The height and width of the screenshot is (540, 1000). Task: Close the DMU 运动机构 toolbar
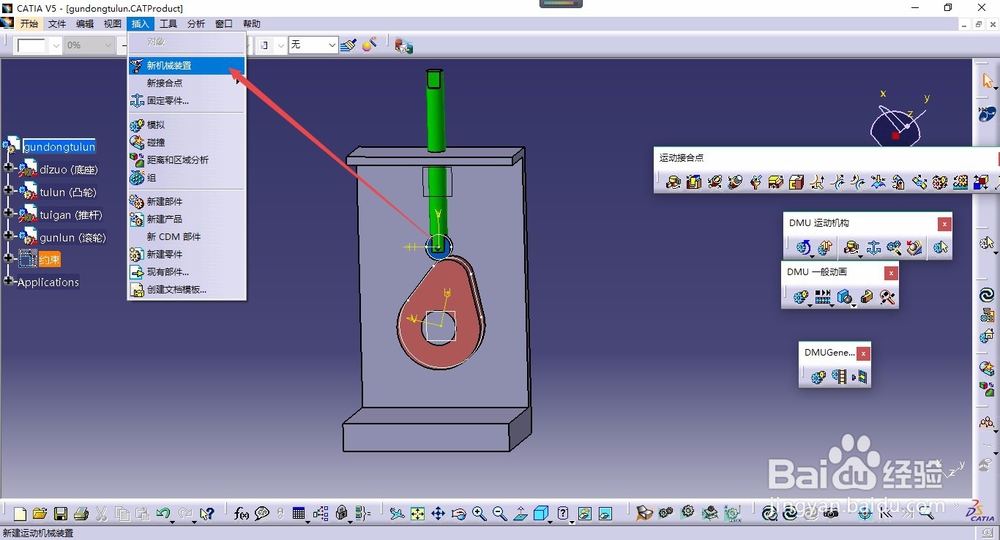coord(945,224)
